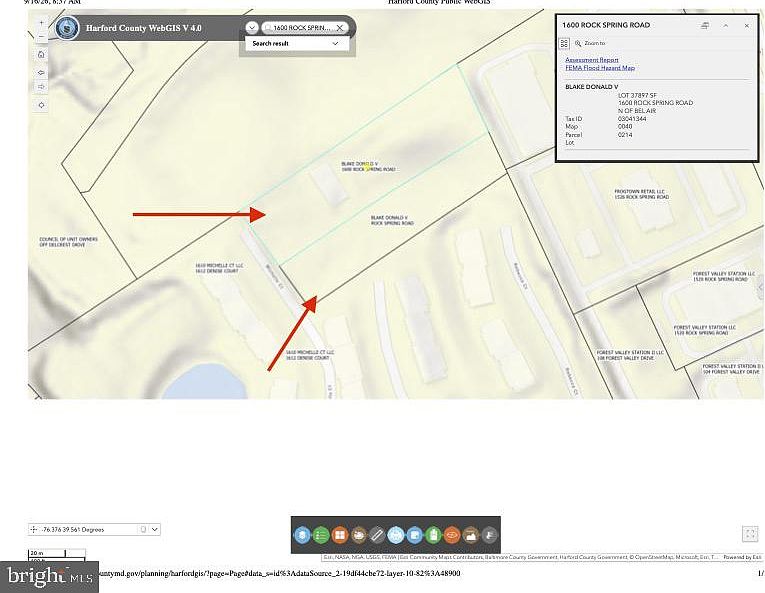Viewport: 765px width, 593px height.
Task: Toggle fullscreen map view
Action: coord(750,533)
